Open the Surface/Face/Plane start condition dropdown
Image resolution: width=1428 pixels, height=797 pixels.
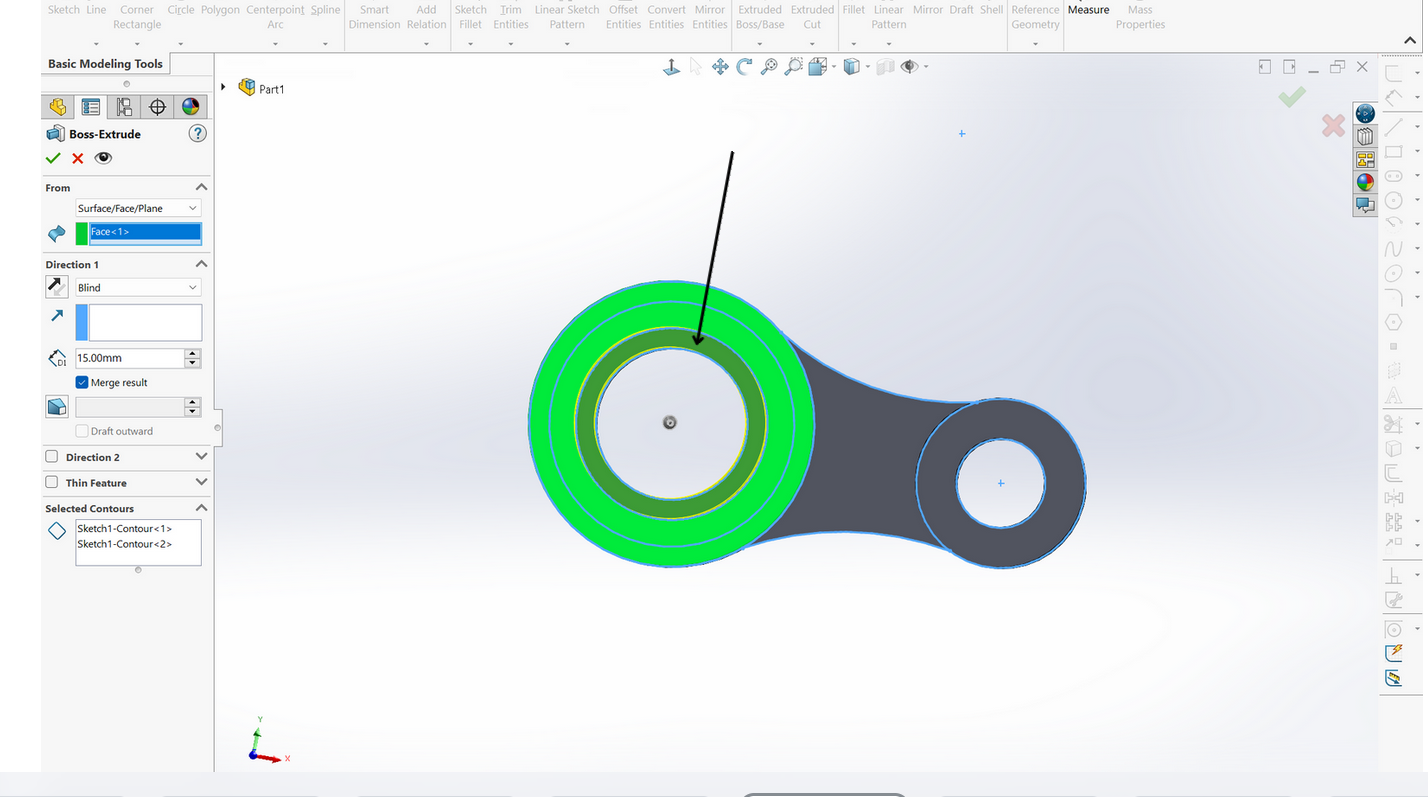(138, 208)
